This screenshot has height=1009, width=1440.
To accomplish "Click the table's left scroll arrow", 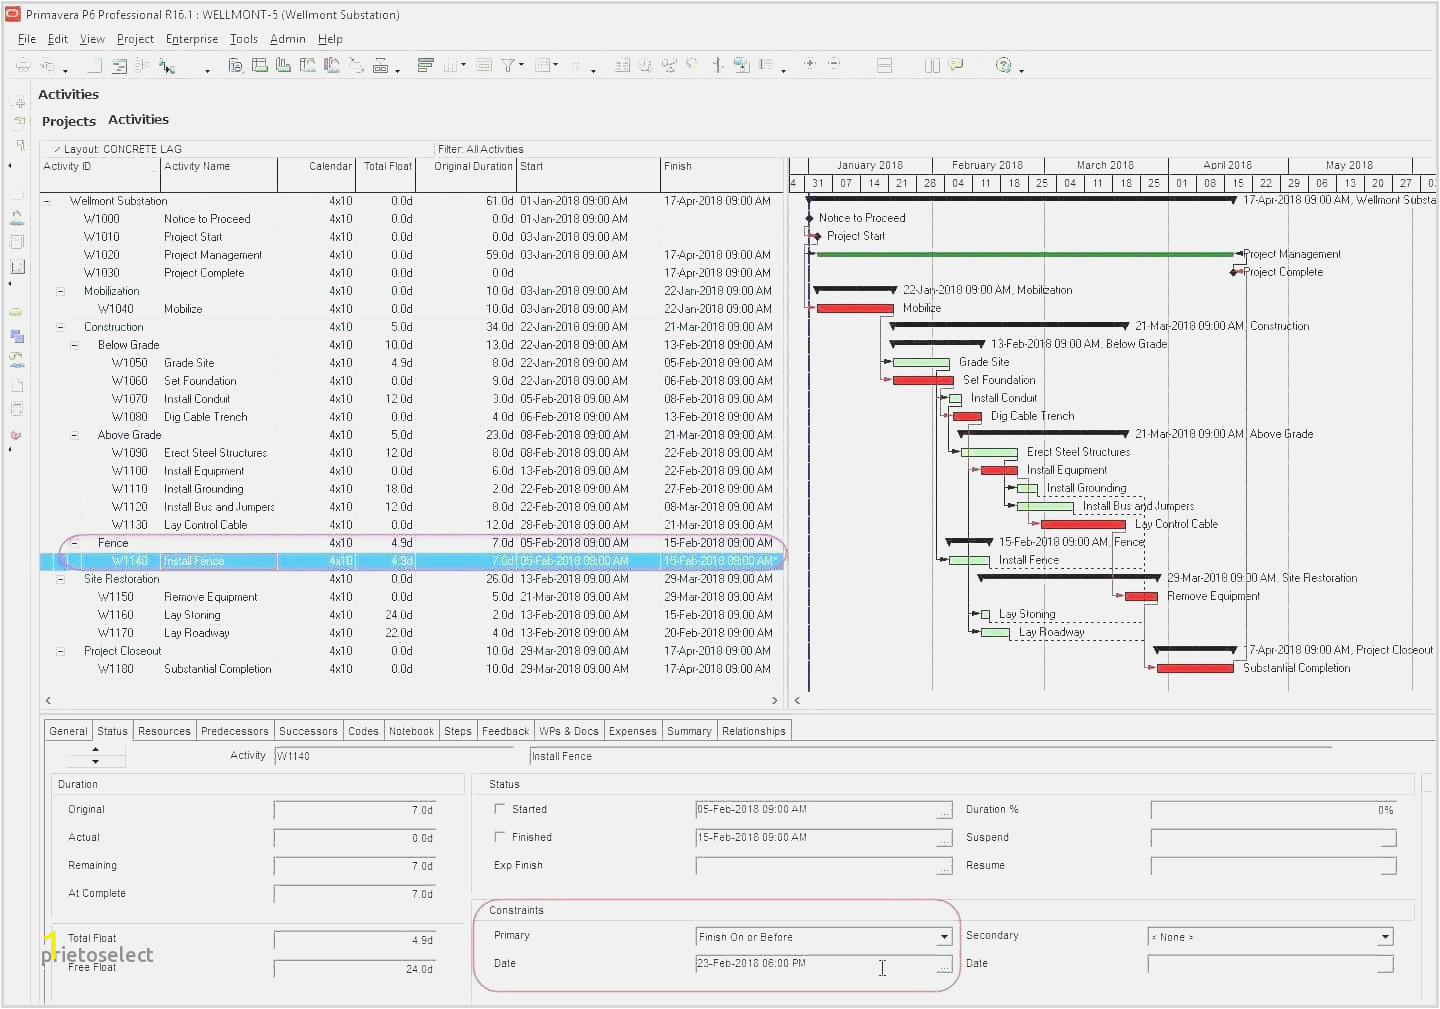I will pos(48,701).
